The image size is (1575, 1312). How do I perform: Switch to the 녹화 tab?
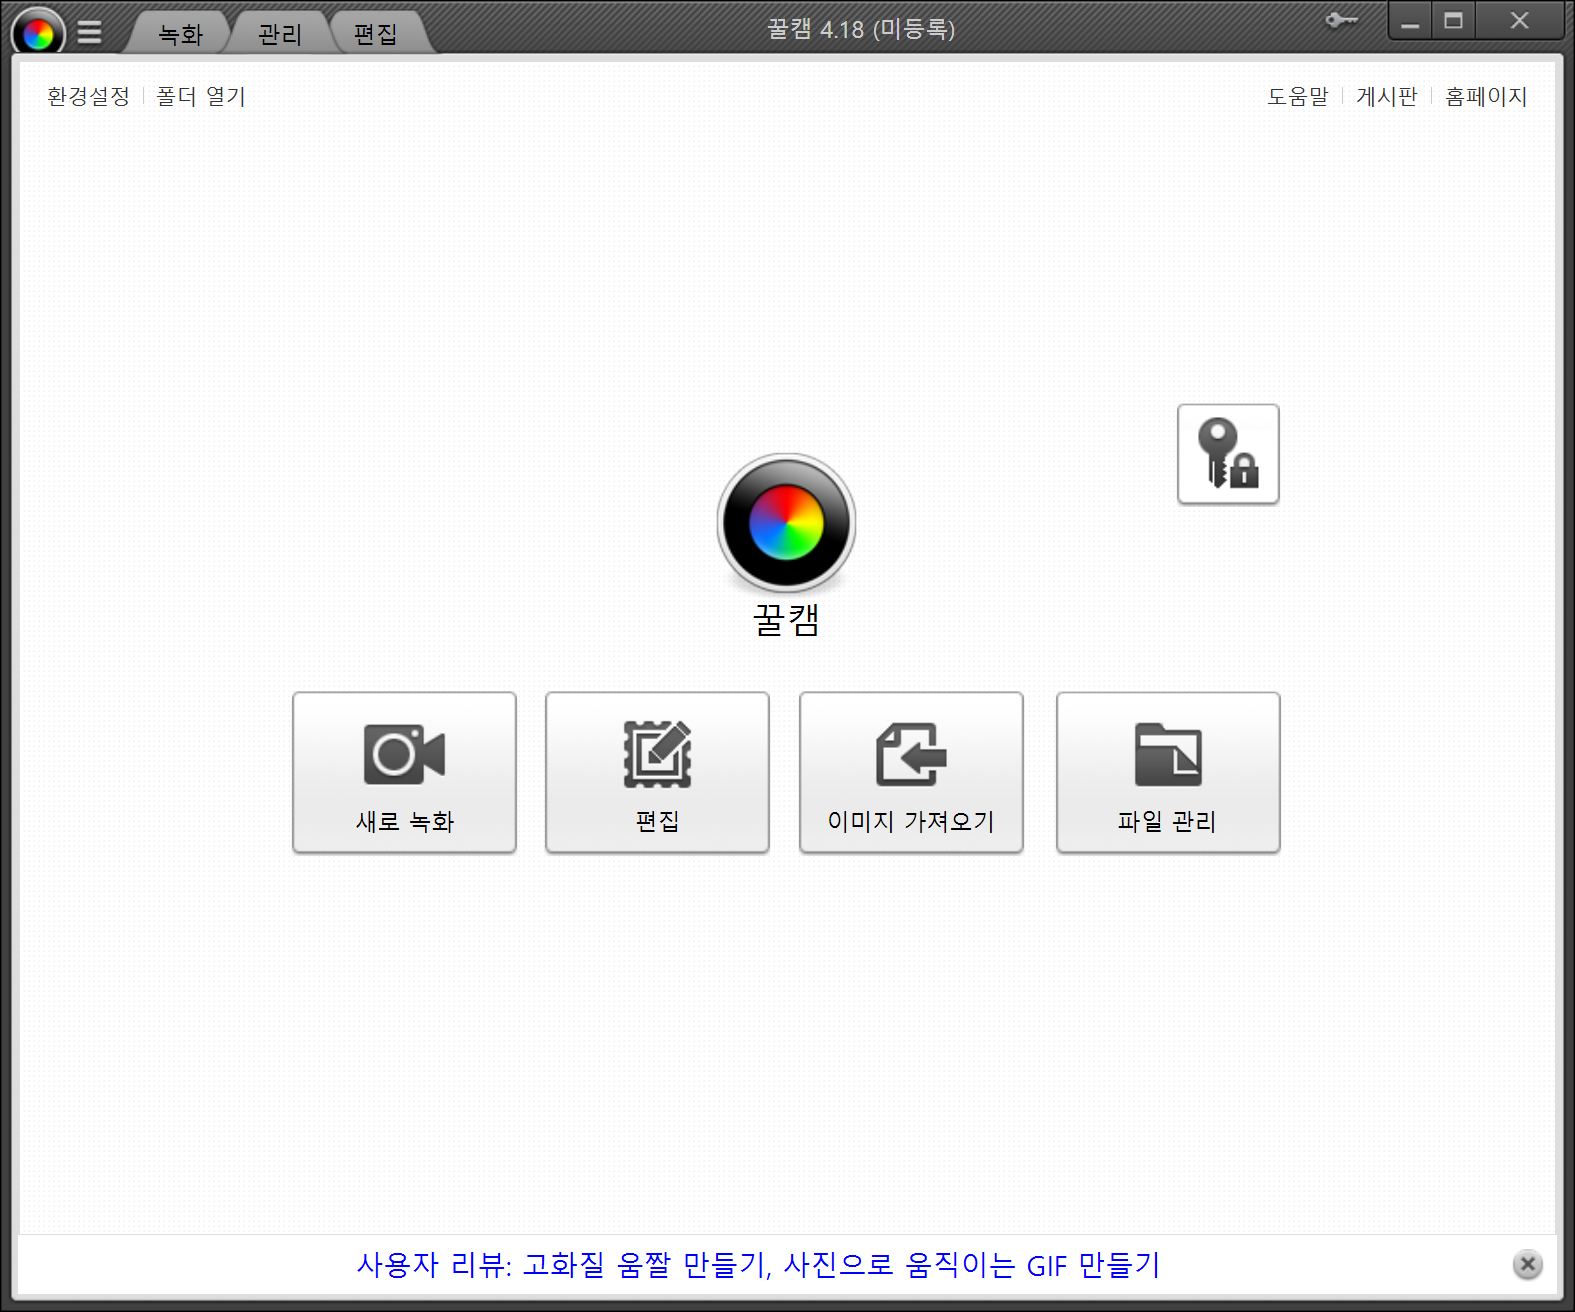pos(180,34)
